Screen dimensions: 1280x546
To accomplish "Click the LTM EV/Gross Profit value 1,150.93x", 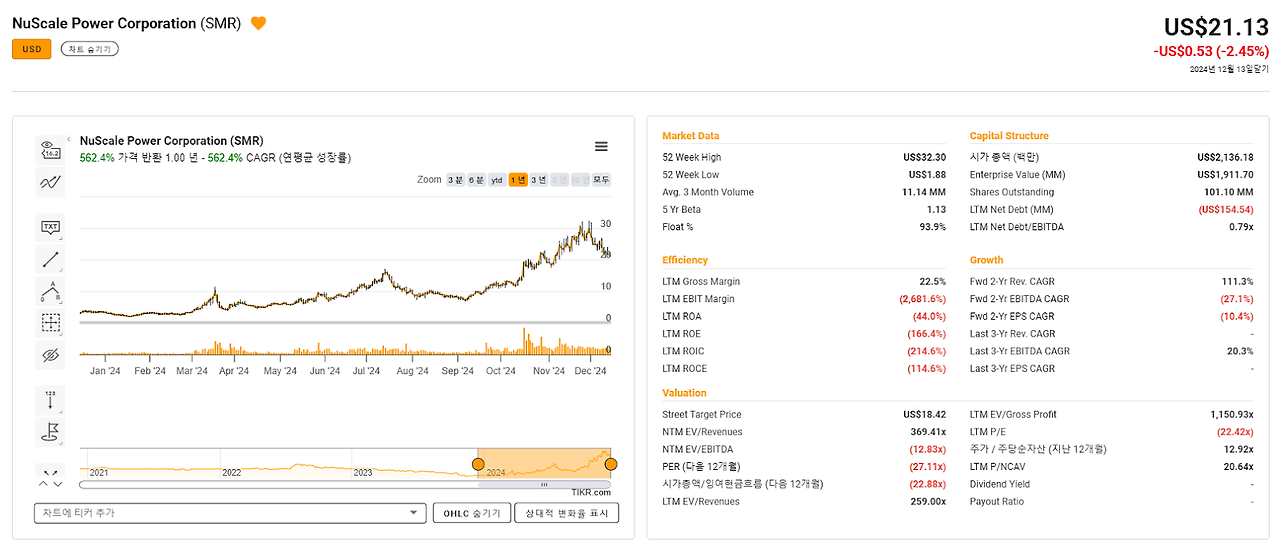I will (x=1231, y=414).
